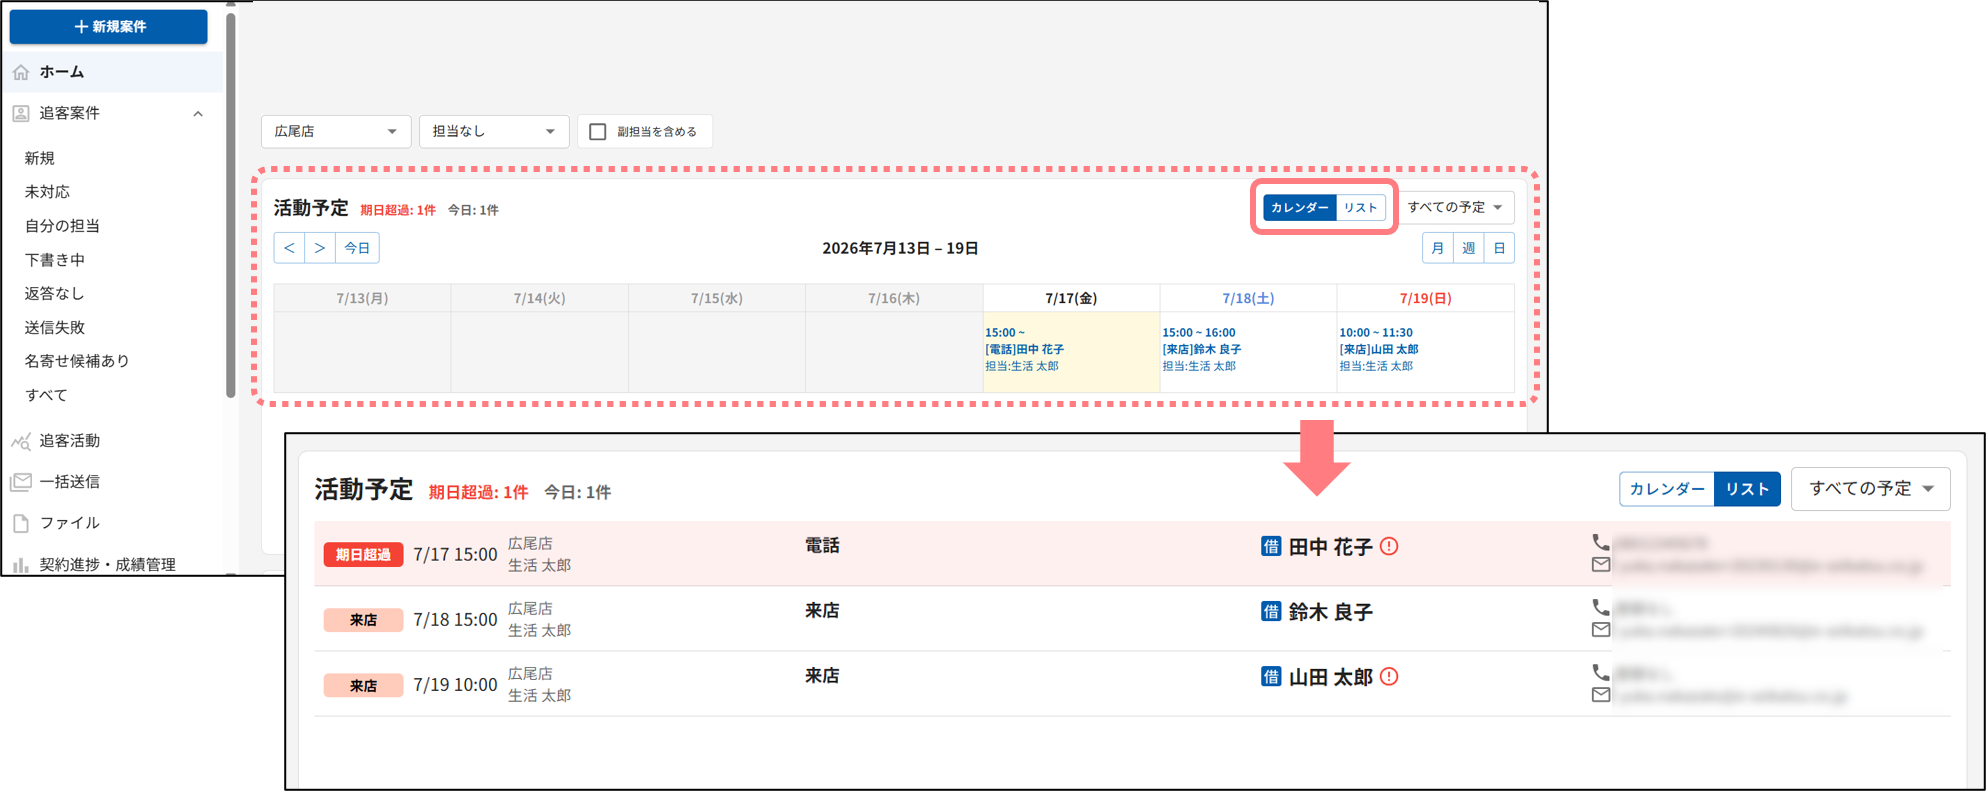This screenshot has height=791, width=1986.
Task: Click the alert icon next to 山田 太郎
Action: click(1389, 676)
